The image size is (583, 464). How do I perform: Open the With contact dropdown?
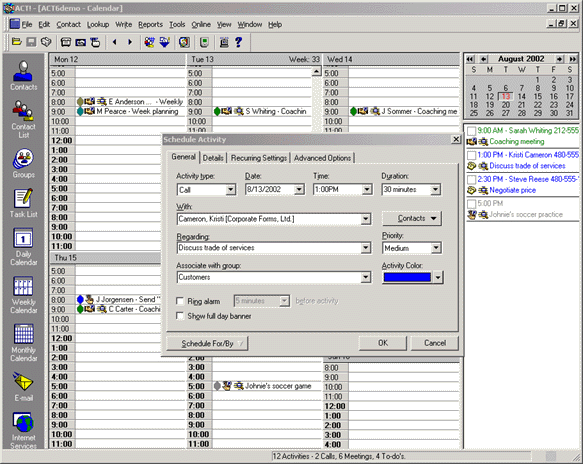pos(366,219)
